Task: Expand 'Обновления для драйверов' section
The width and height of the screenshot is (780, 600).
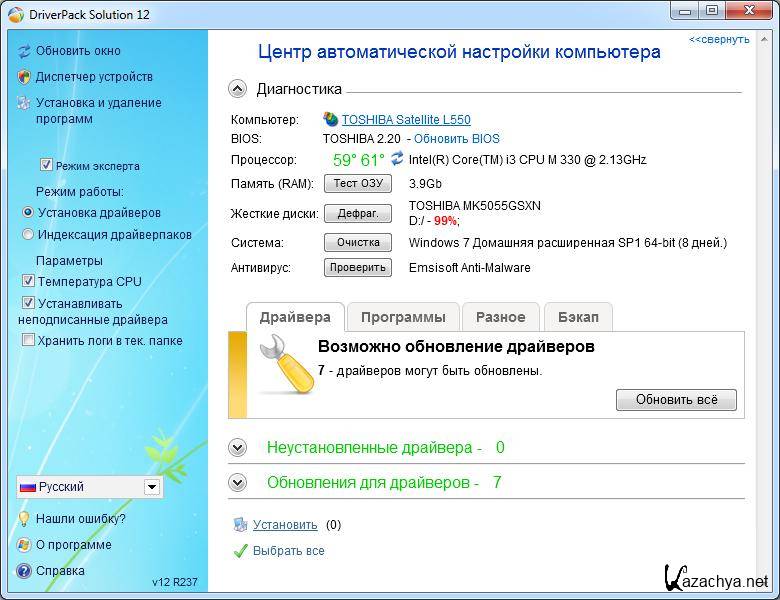Action: tap(237, 482)
